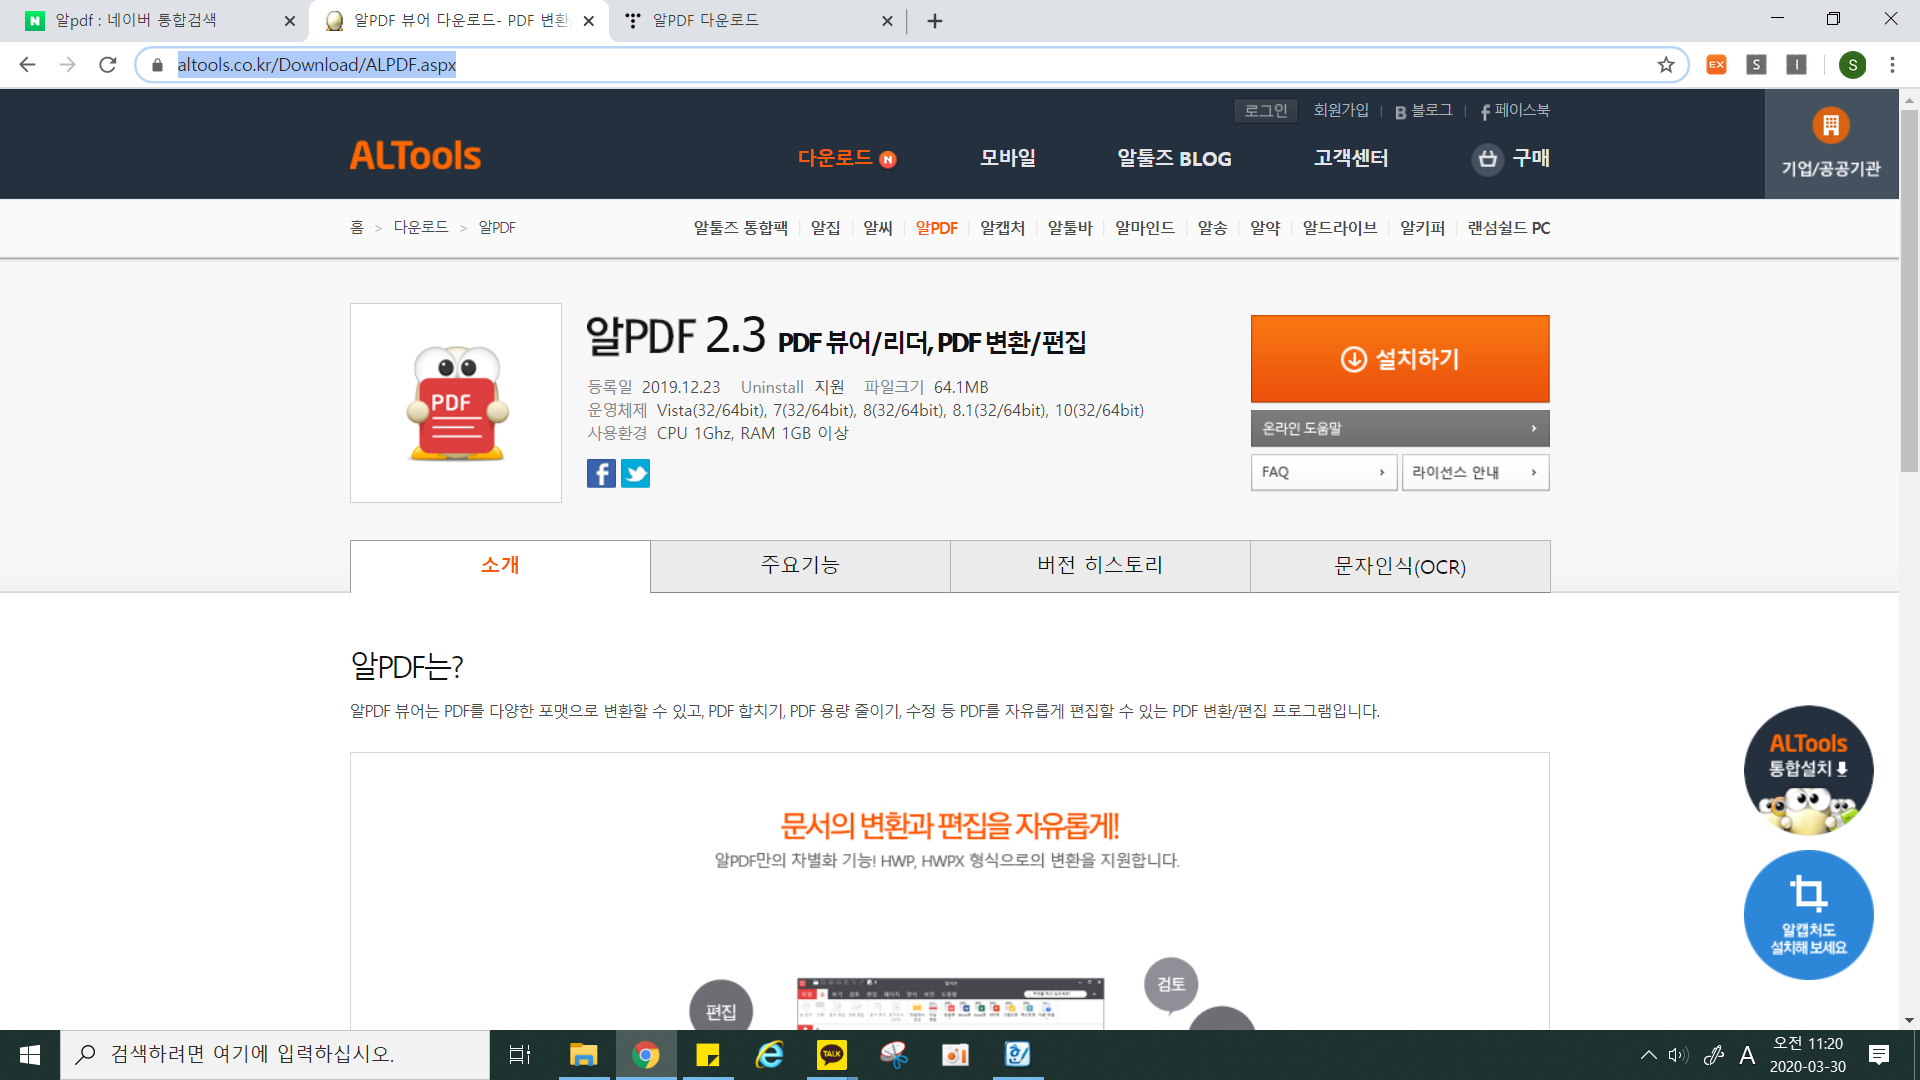
Task: Open the 기업/공공기관 building icon
Action: click(x=1830, y=126)
